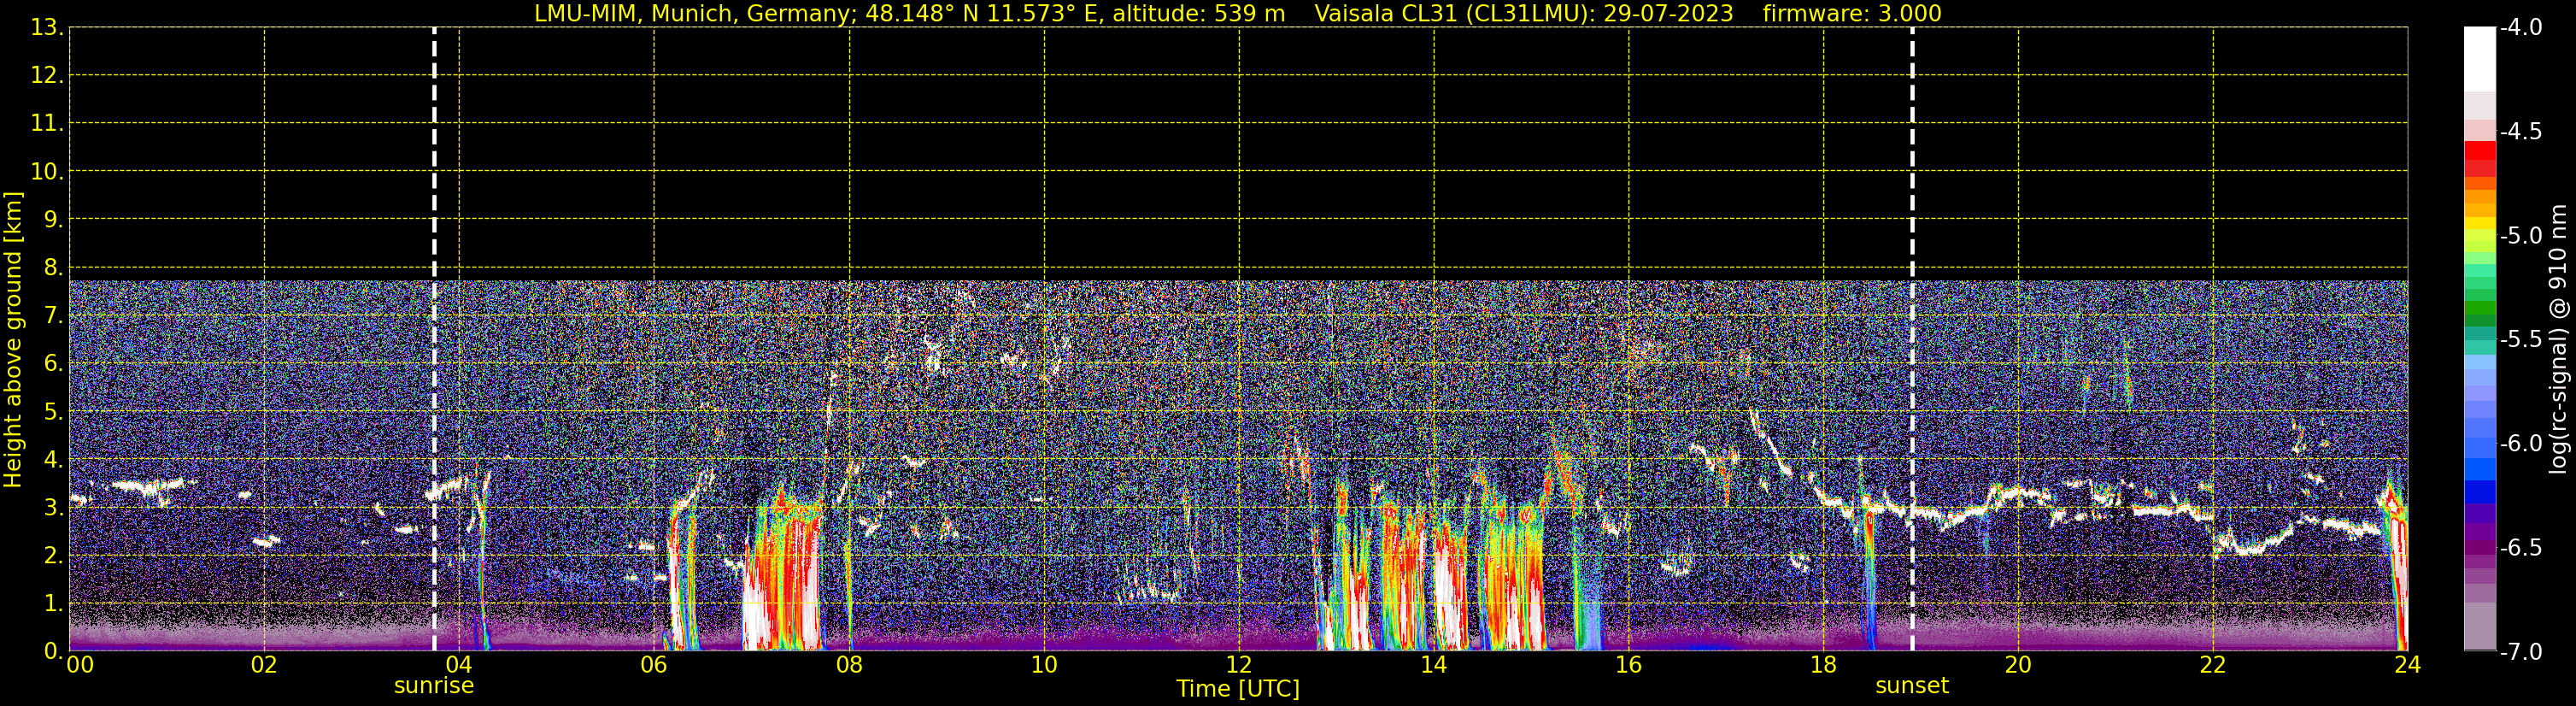Click the 06 tick on time axis

point(654,666)
